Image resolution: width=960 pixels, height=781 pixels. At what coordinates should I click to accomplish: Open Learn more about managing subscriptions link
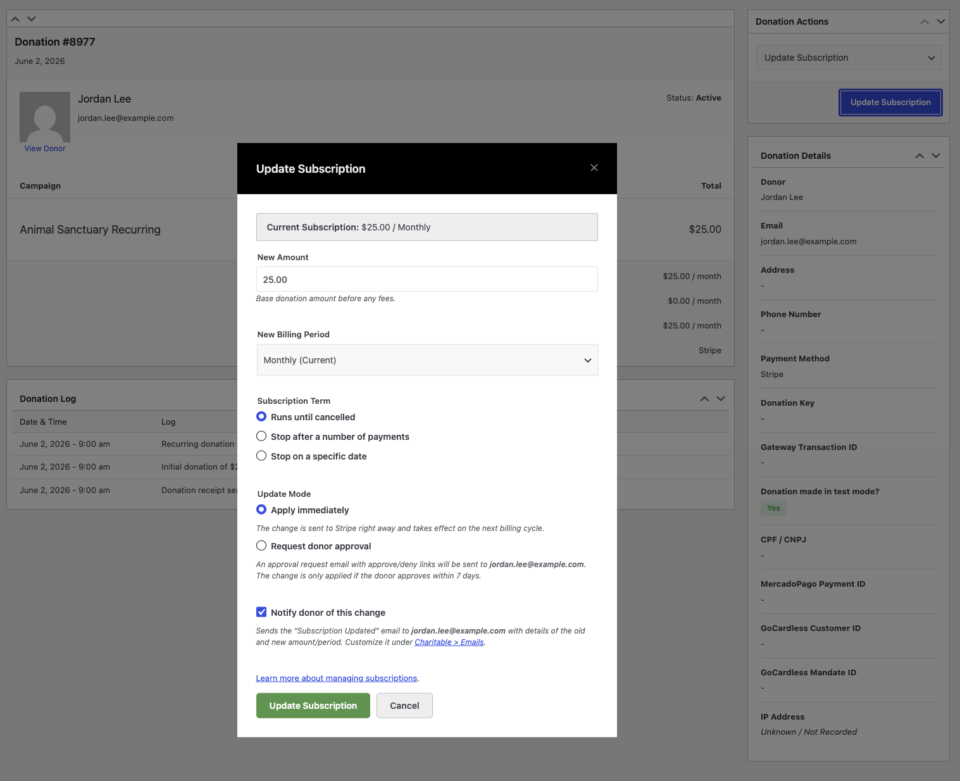pyautogui.click(x=336, y=678)
